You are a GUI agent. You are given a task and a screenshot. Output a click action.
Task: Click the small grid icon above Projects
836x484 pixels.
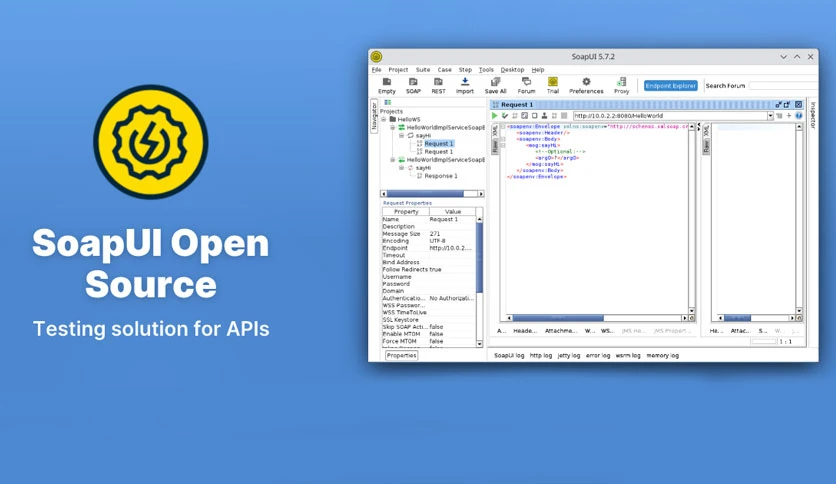[x=388, y=102]
